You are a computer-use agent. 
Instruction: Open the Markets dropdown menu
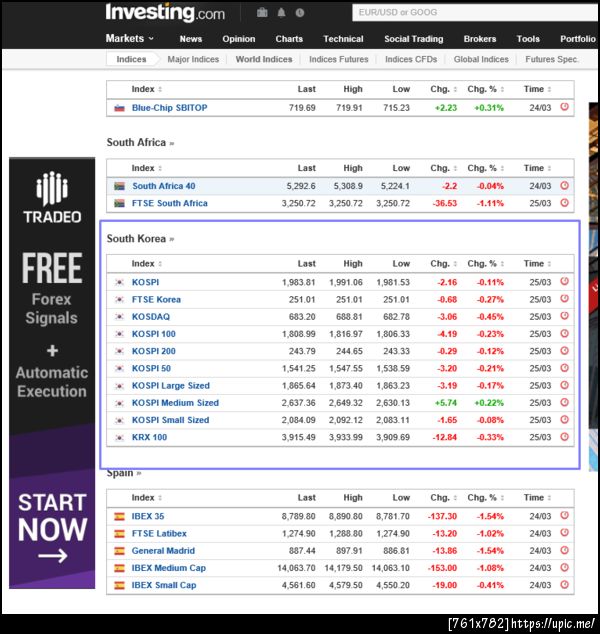pyautogui.click(x=130, y=39)
